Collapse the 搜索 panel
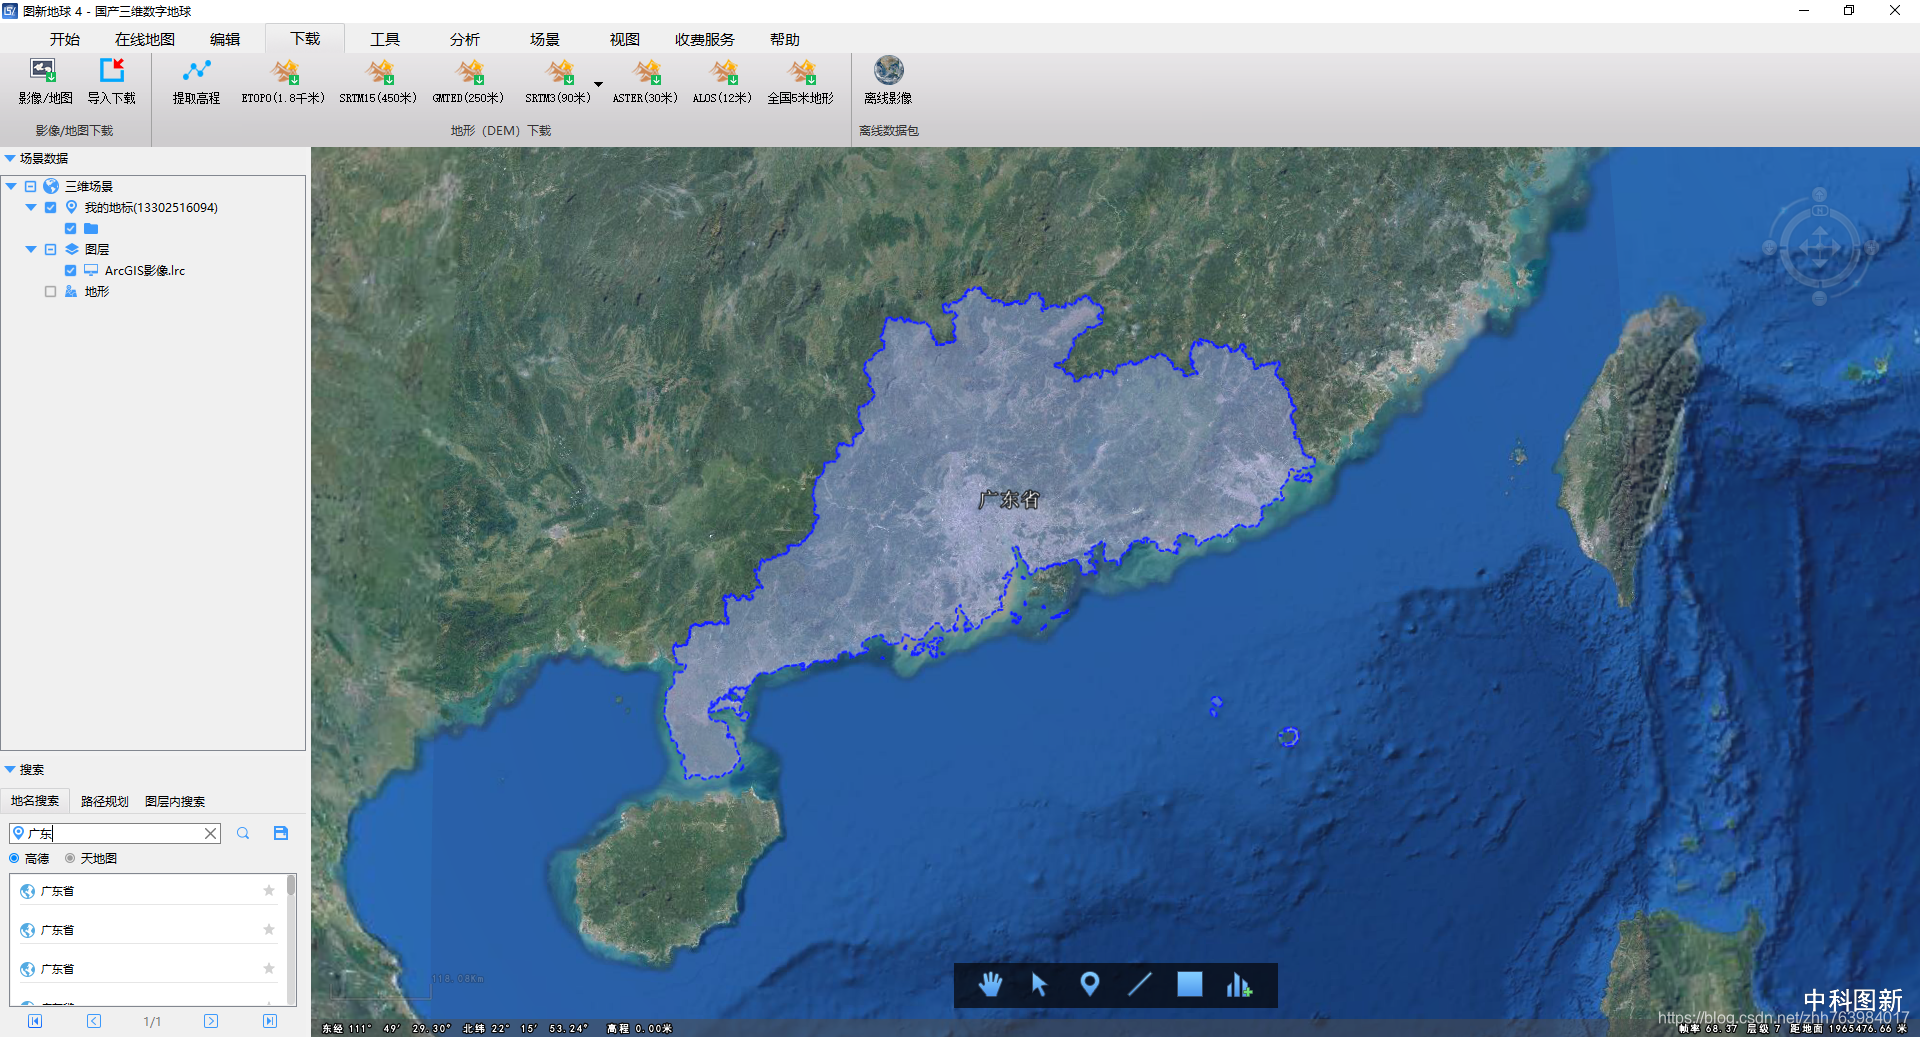Screen dimensions: 1920x1037 10,769
